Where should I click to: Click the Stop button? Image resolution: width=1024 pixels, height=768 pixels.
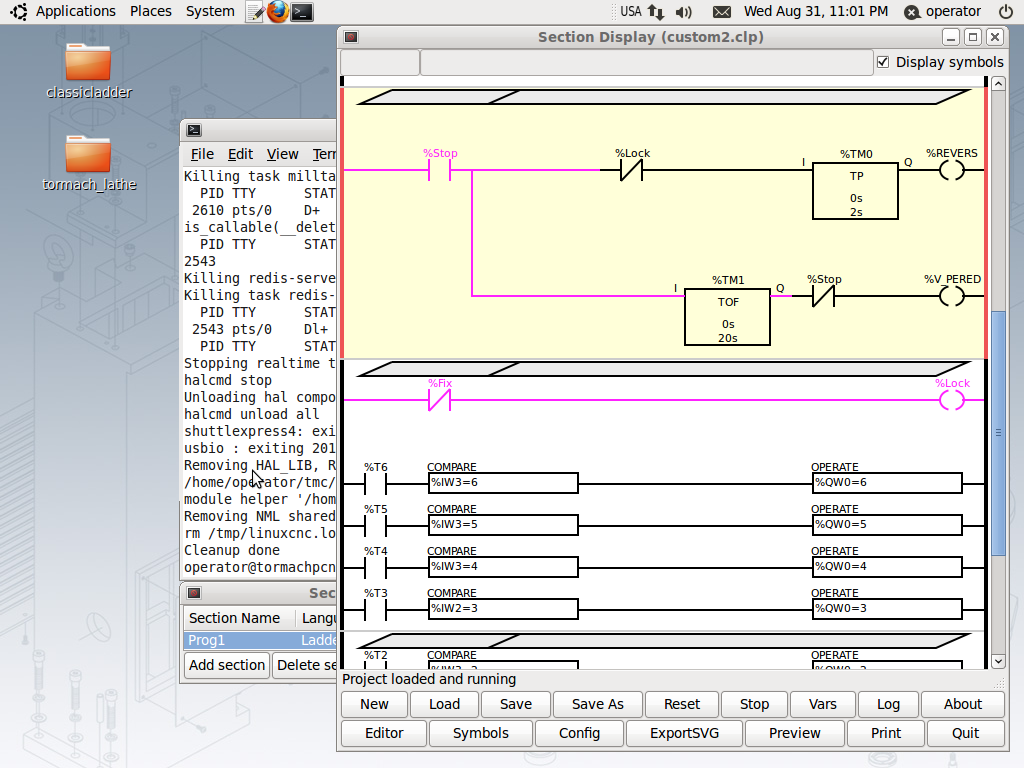click(754, 704)
